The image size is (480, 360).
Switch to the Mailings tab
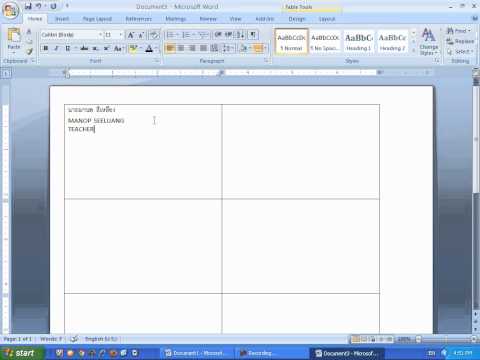[176, 19]
